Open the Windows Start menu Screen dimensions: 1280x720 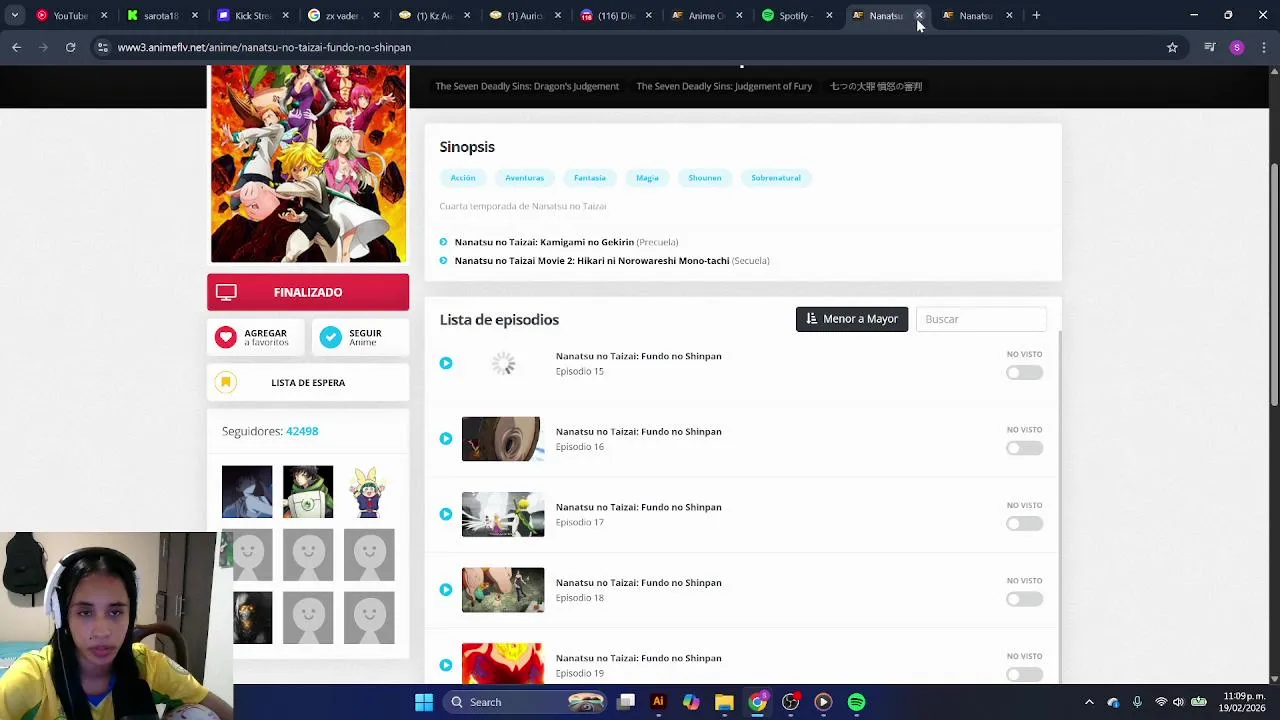tap(424, 702)
